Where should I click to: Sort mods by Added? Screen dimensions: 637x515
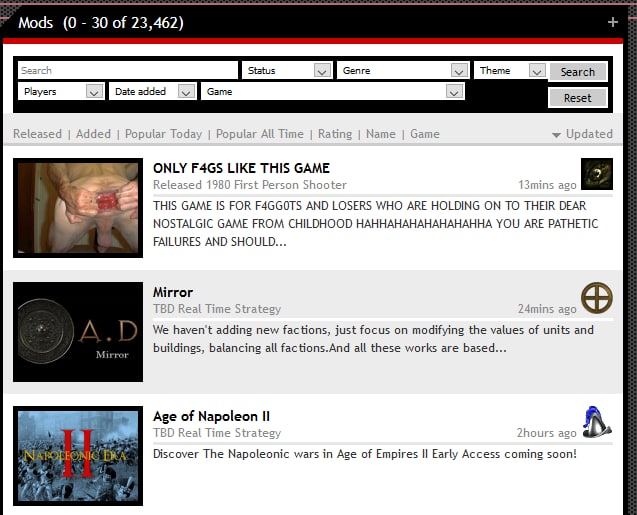(x=93, y=134)
